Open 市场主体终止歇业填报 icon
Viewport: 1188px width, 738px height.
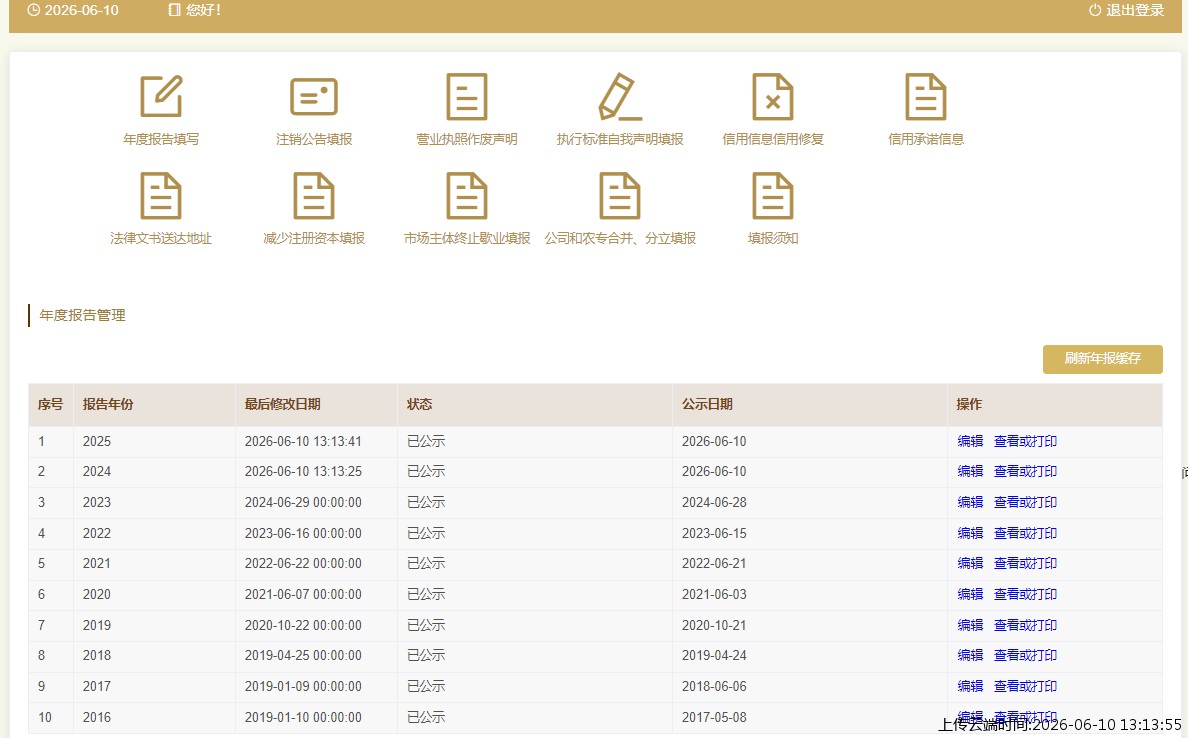[x=467, y=195]
